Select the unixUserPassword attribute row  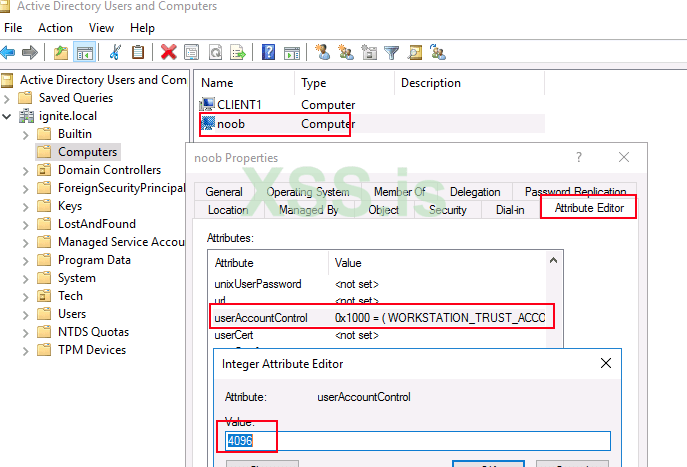click(379, 284)
